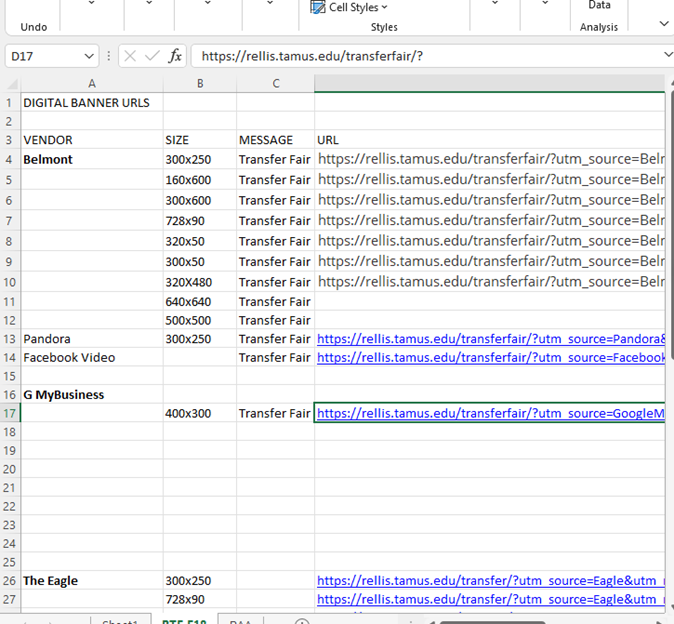Select the 300x250 cell in The Eagle row

(200, 581)
